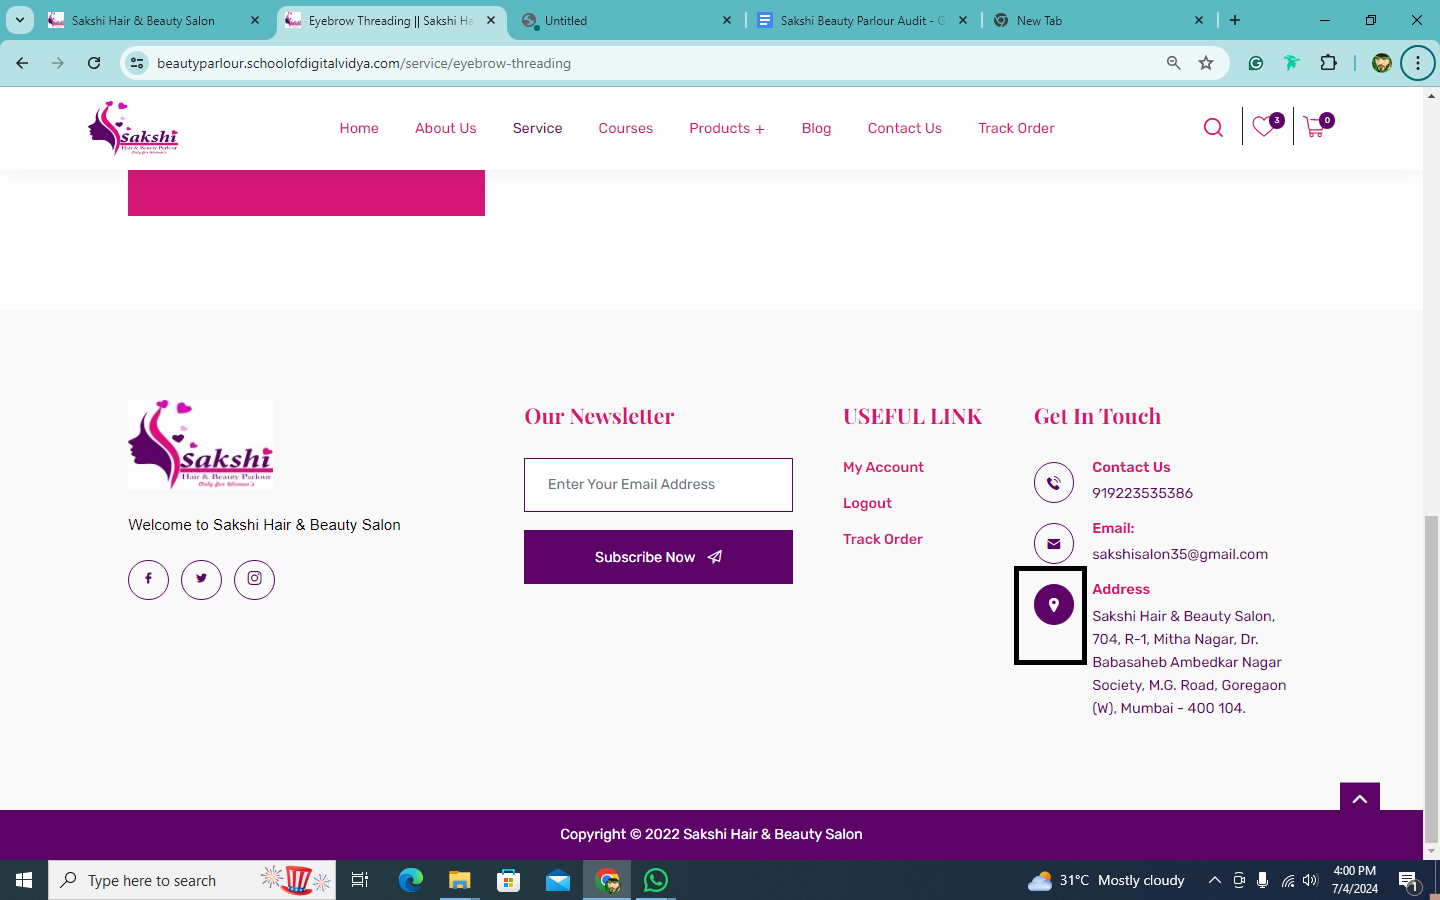Click the Subscribe Now button

click(x=658, y=557)
